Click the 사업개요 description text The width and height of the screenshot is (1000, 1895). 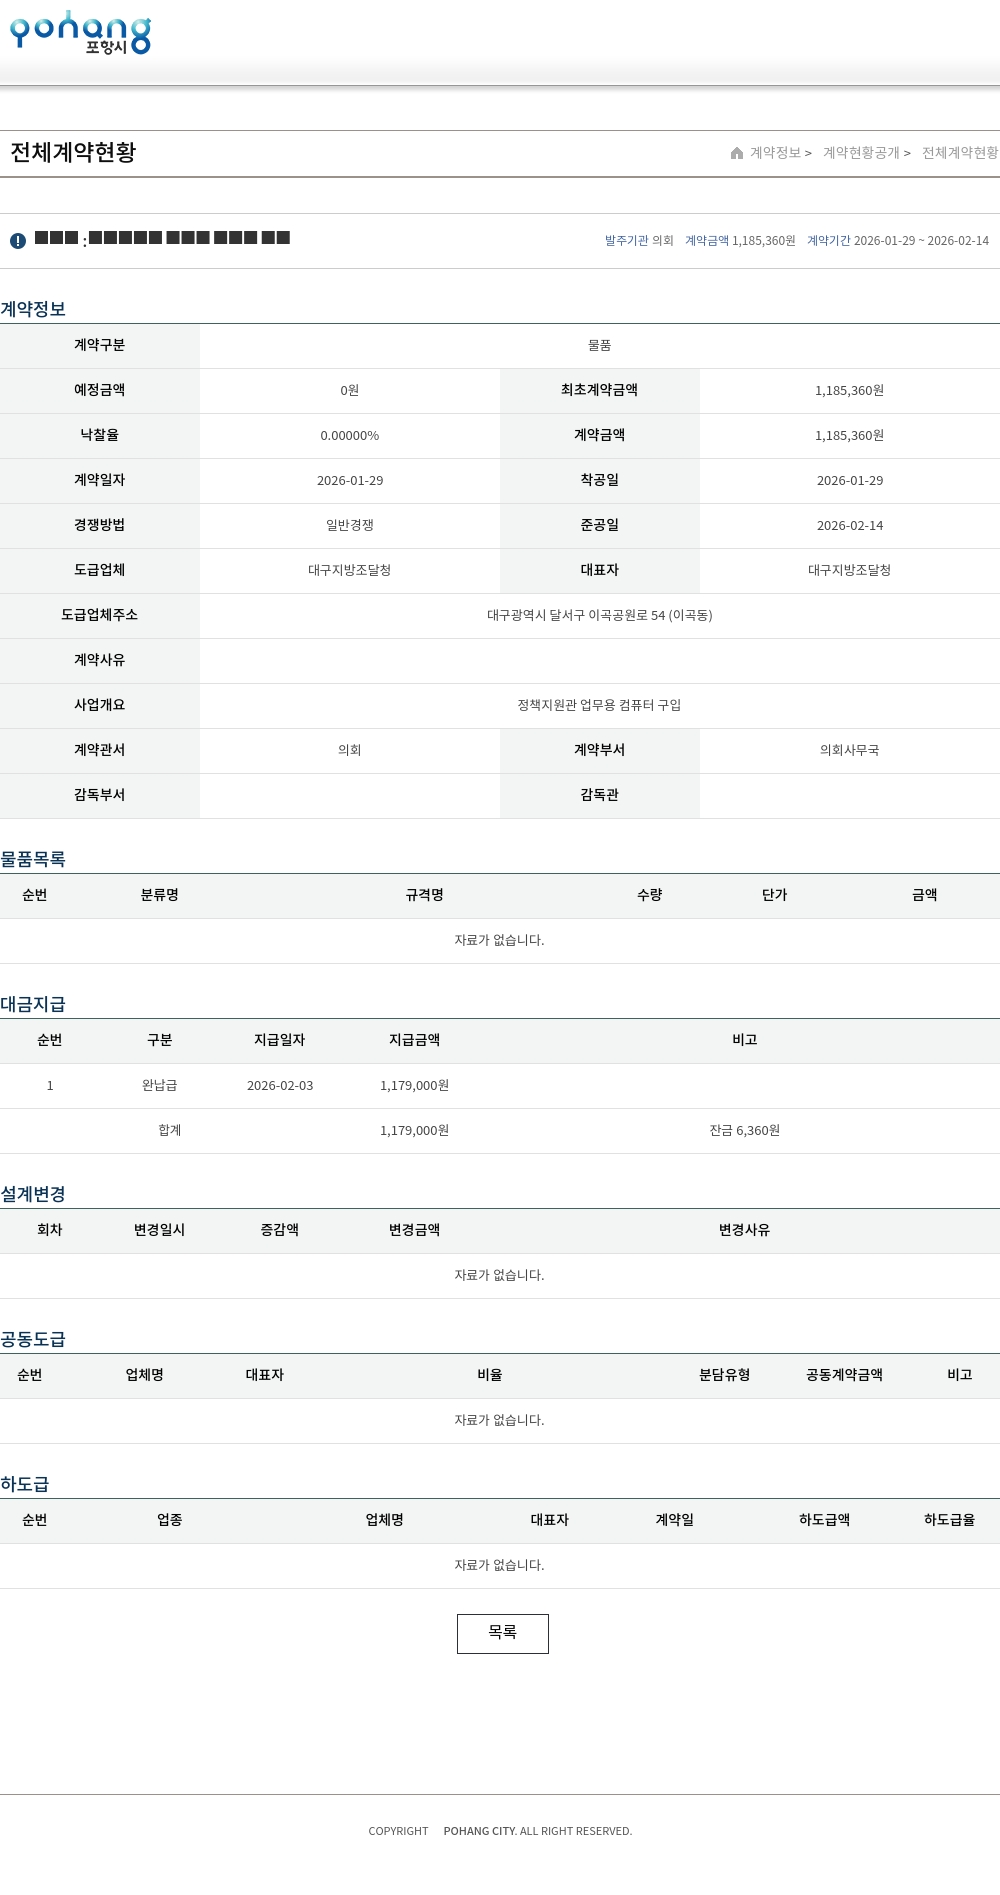coord(599,705)
